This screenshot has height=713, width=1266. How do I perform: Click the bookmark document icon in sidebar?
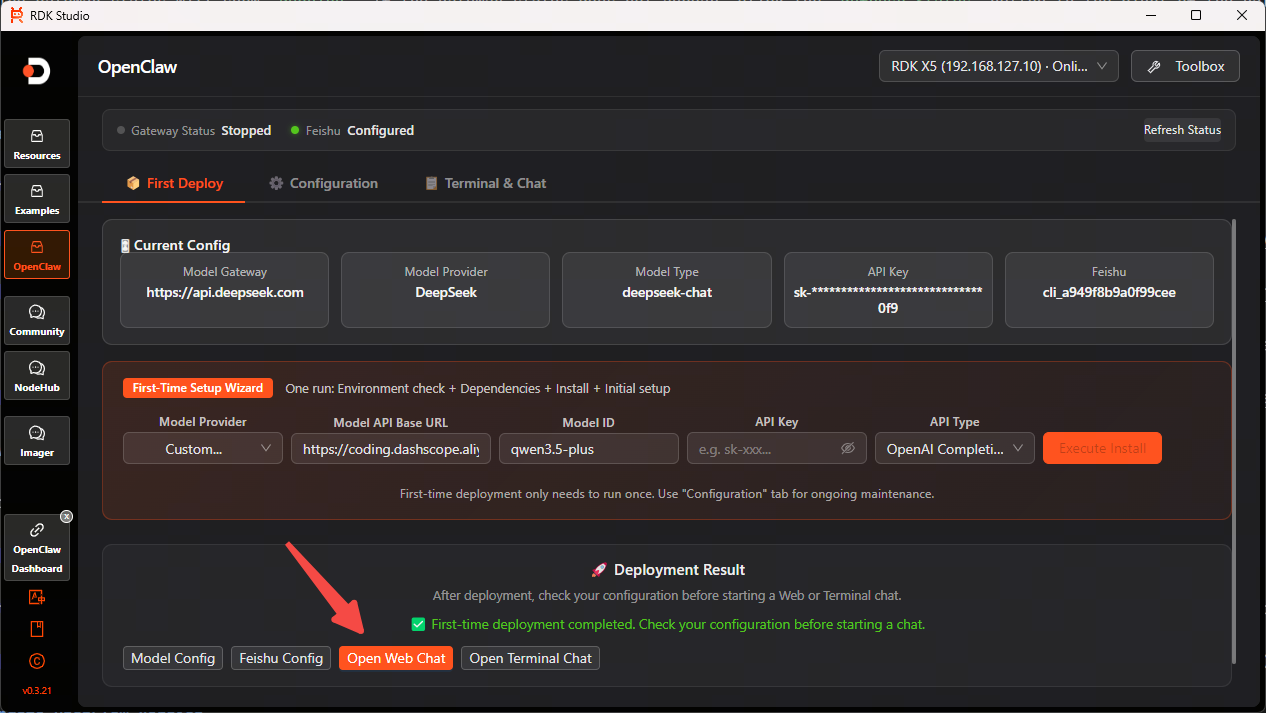pos(37,629)
